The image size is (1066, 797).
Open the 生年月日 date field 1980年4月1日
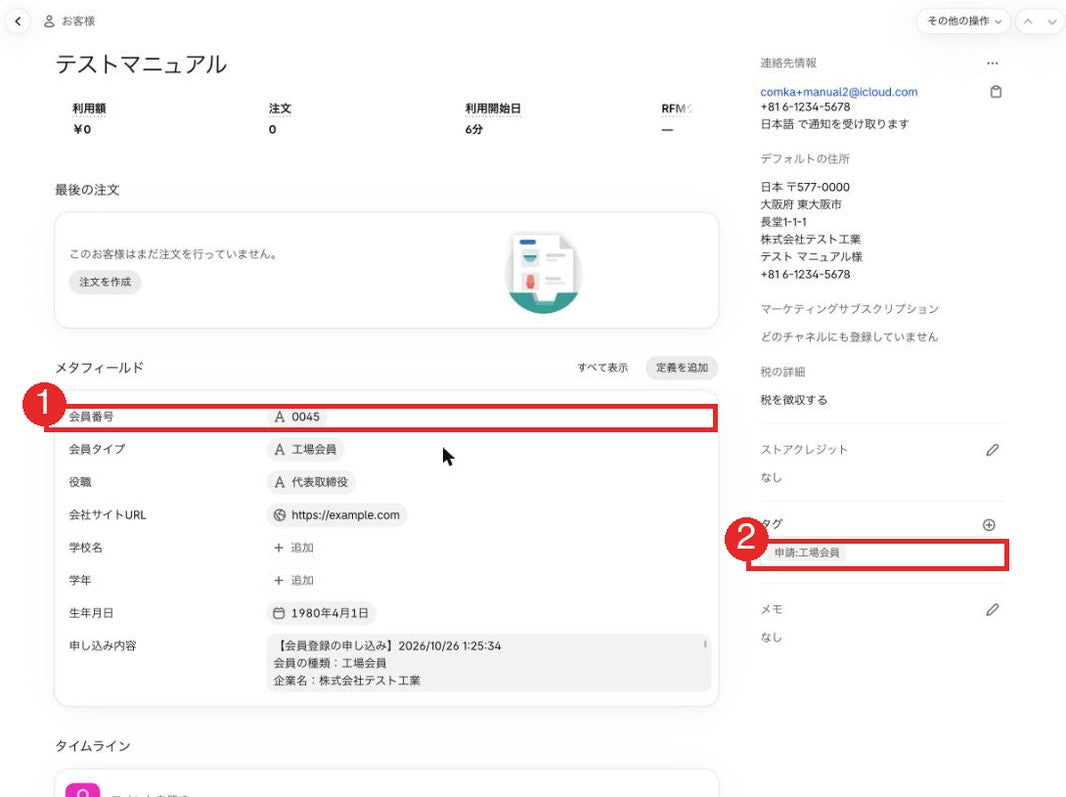click(321, 613)
